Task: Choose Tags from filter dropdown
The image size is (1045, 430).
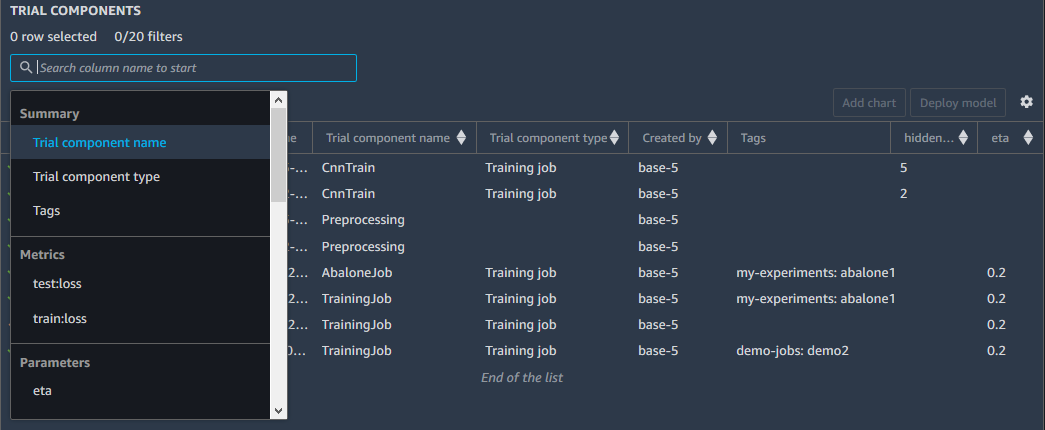Action: [x=47, y=211]
